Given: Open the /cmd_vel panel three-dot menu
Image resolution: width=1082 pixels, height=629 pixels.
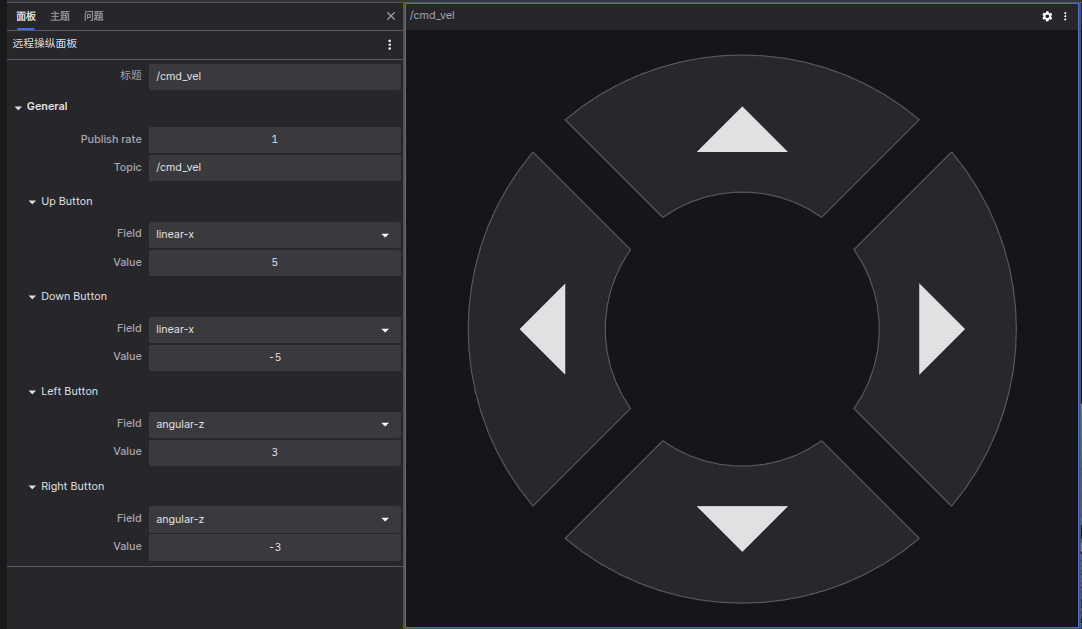Looking at the screenshot, I should [x=1065, y=16].
